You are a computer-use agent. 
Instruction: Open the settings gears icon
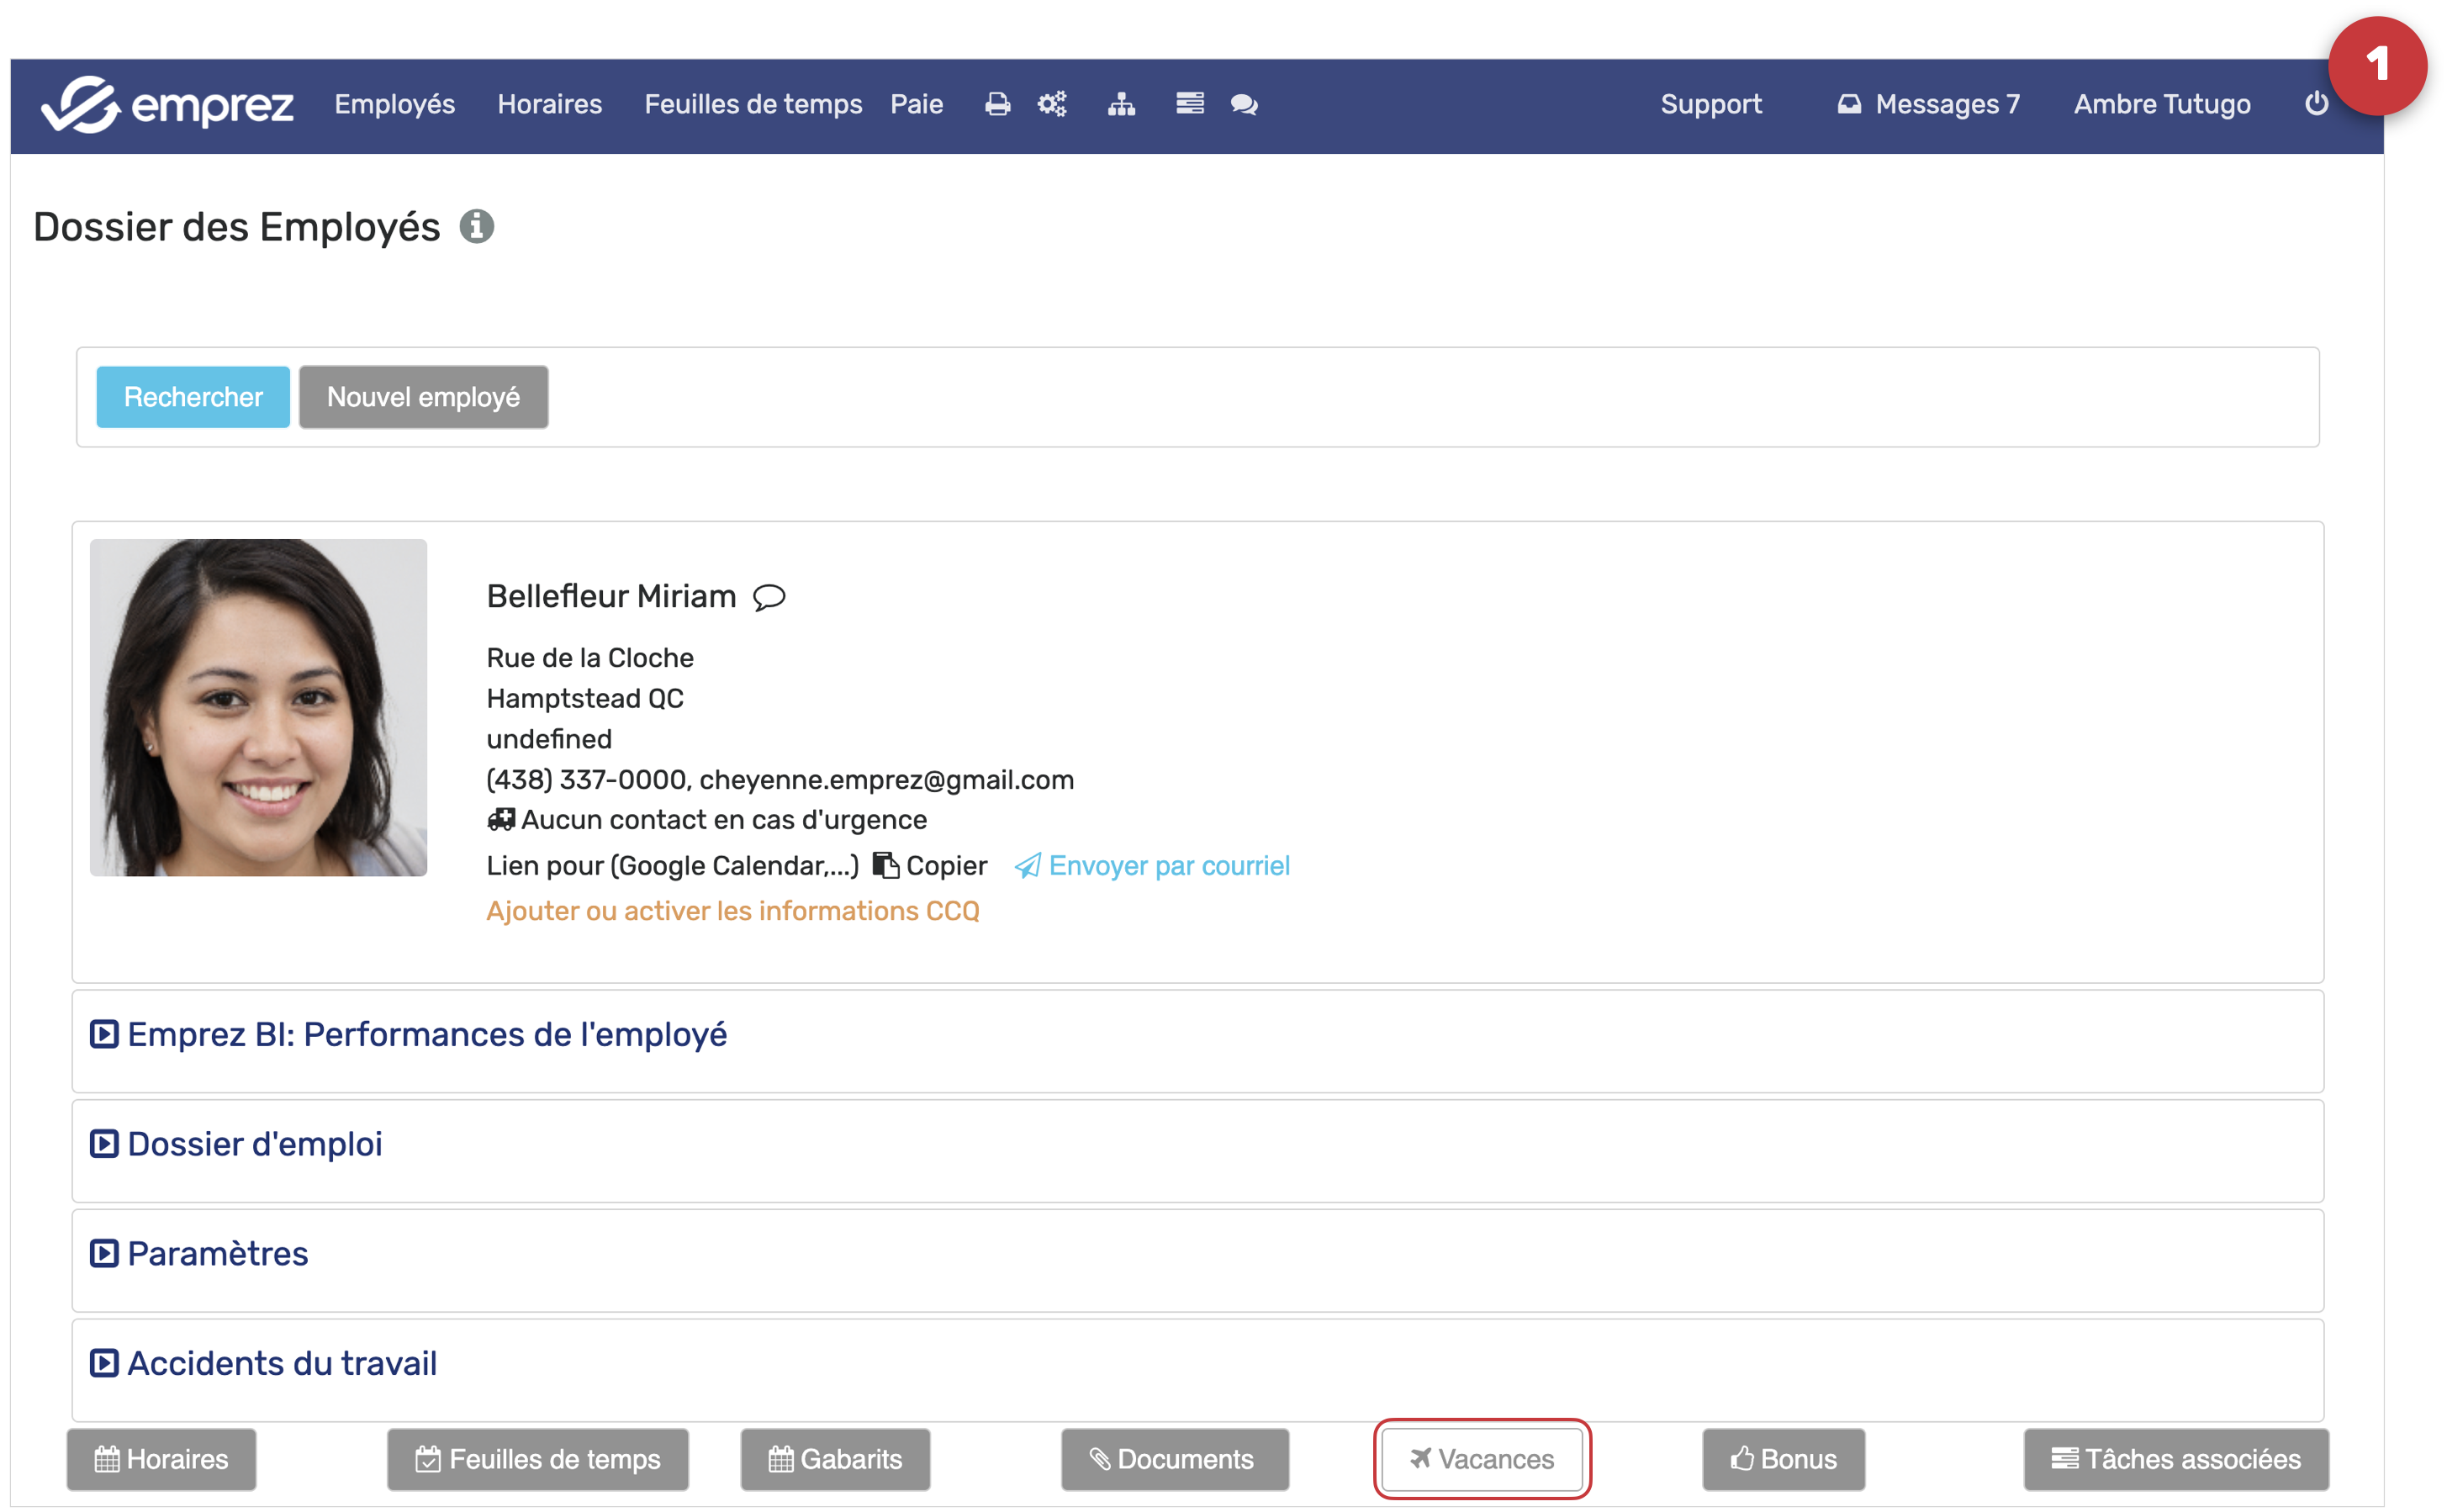[x=1052, y=104]
